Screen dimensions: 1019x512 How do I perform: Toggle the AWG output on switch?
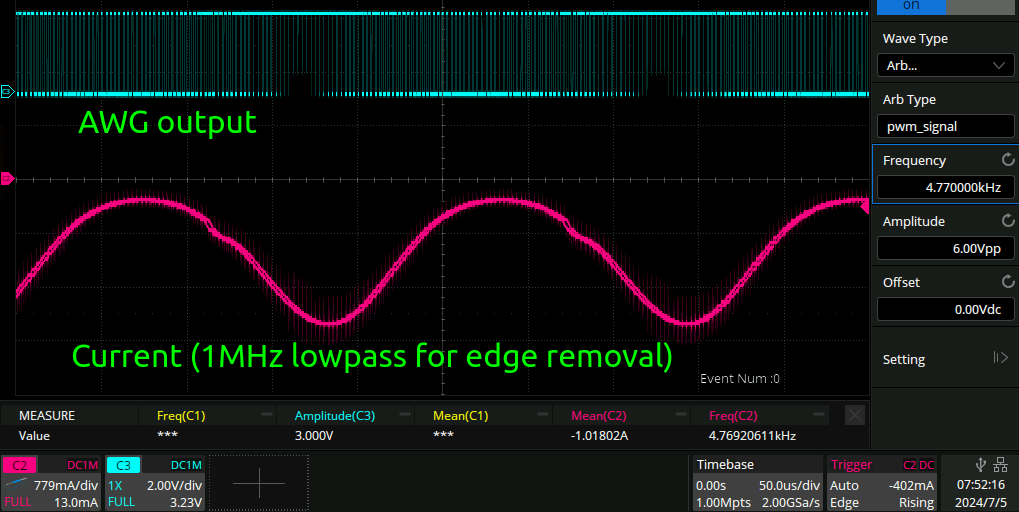click(911, 6)
